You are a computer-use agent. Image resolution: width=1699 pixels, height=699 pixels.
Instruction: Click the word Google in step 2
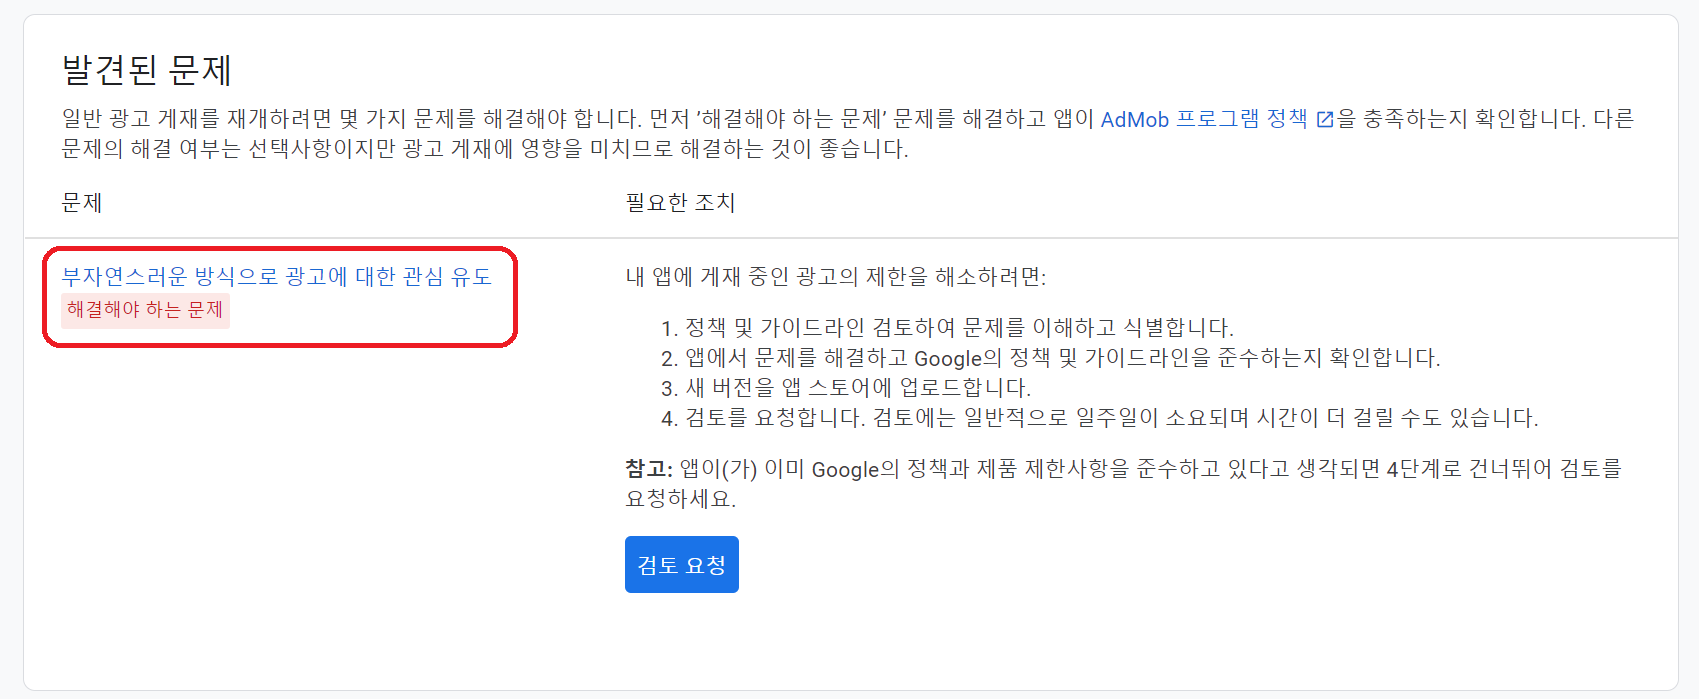948,358
